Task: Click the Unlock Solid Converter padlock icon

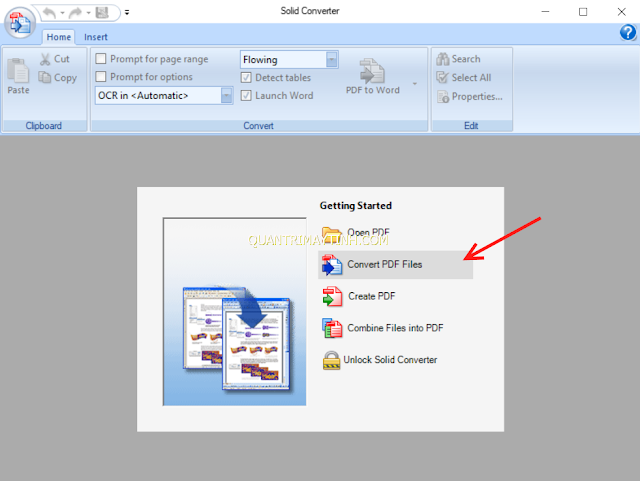Action: point(331,360)
